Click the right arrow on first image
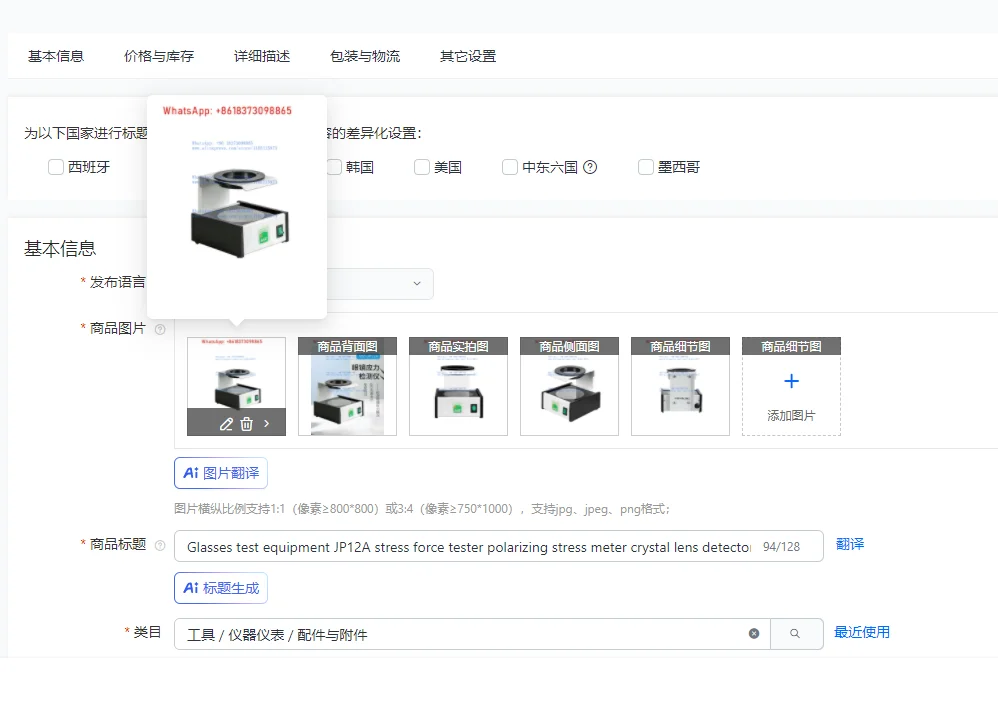Image resolution: width=998 pixels, height=715 pixels. coord(267,423)
